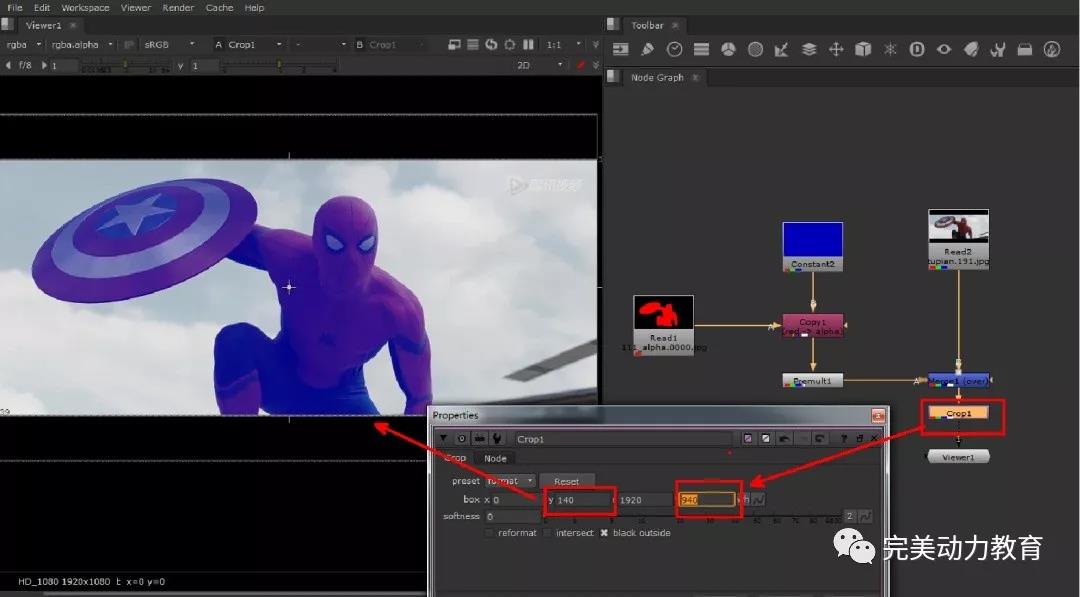Switch to the Node tab in properties
This screenshot has height=597, width=1080.
pyautogui.click(x=495, y=458)
